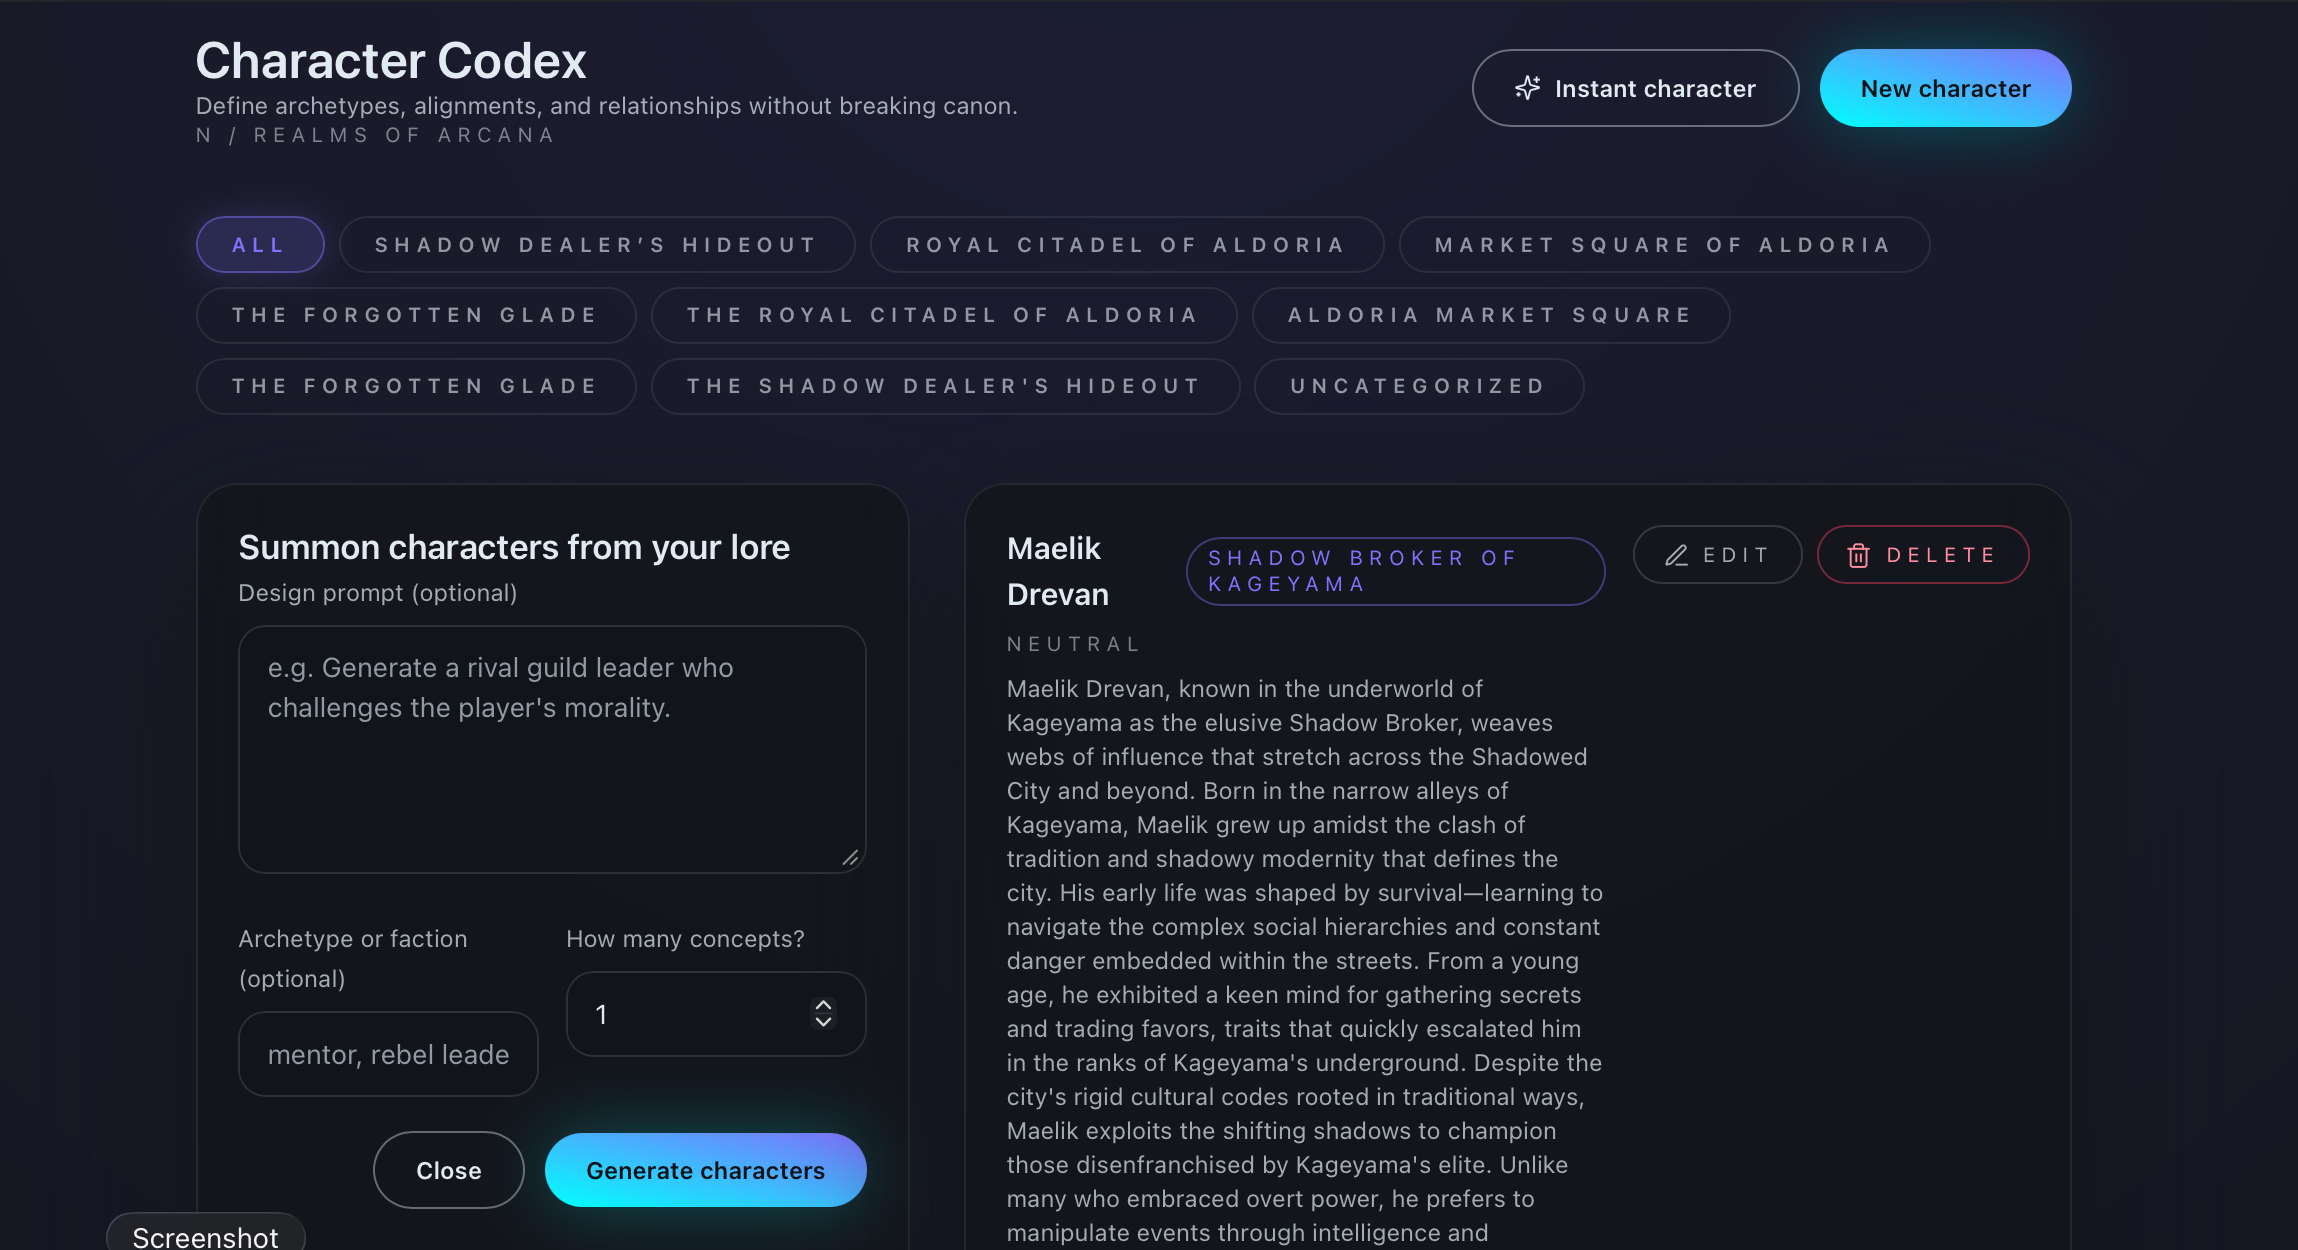2298x1250 pixels.
Task: Close the summon characters panel
Action: point(448,1170)
